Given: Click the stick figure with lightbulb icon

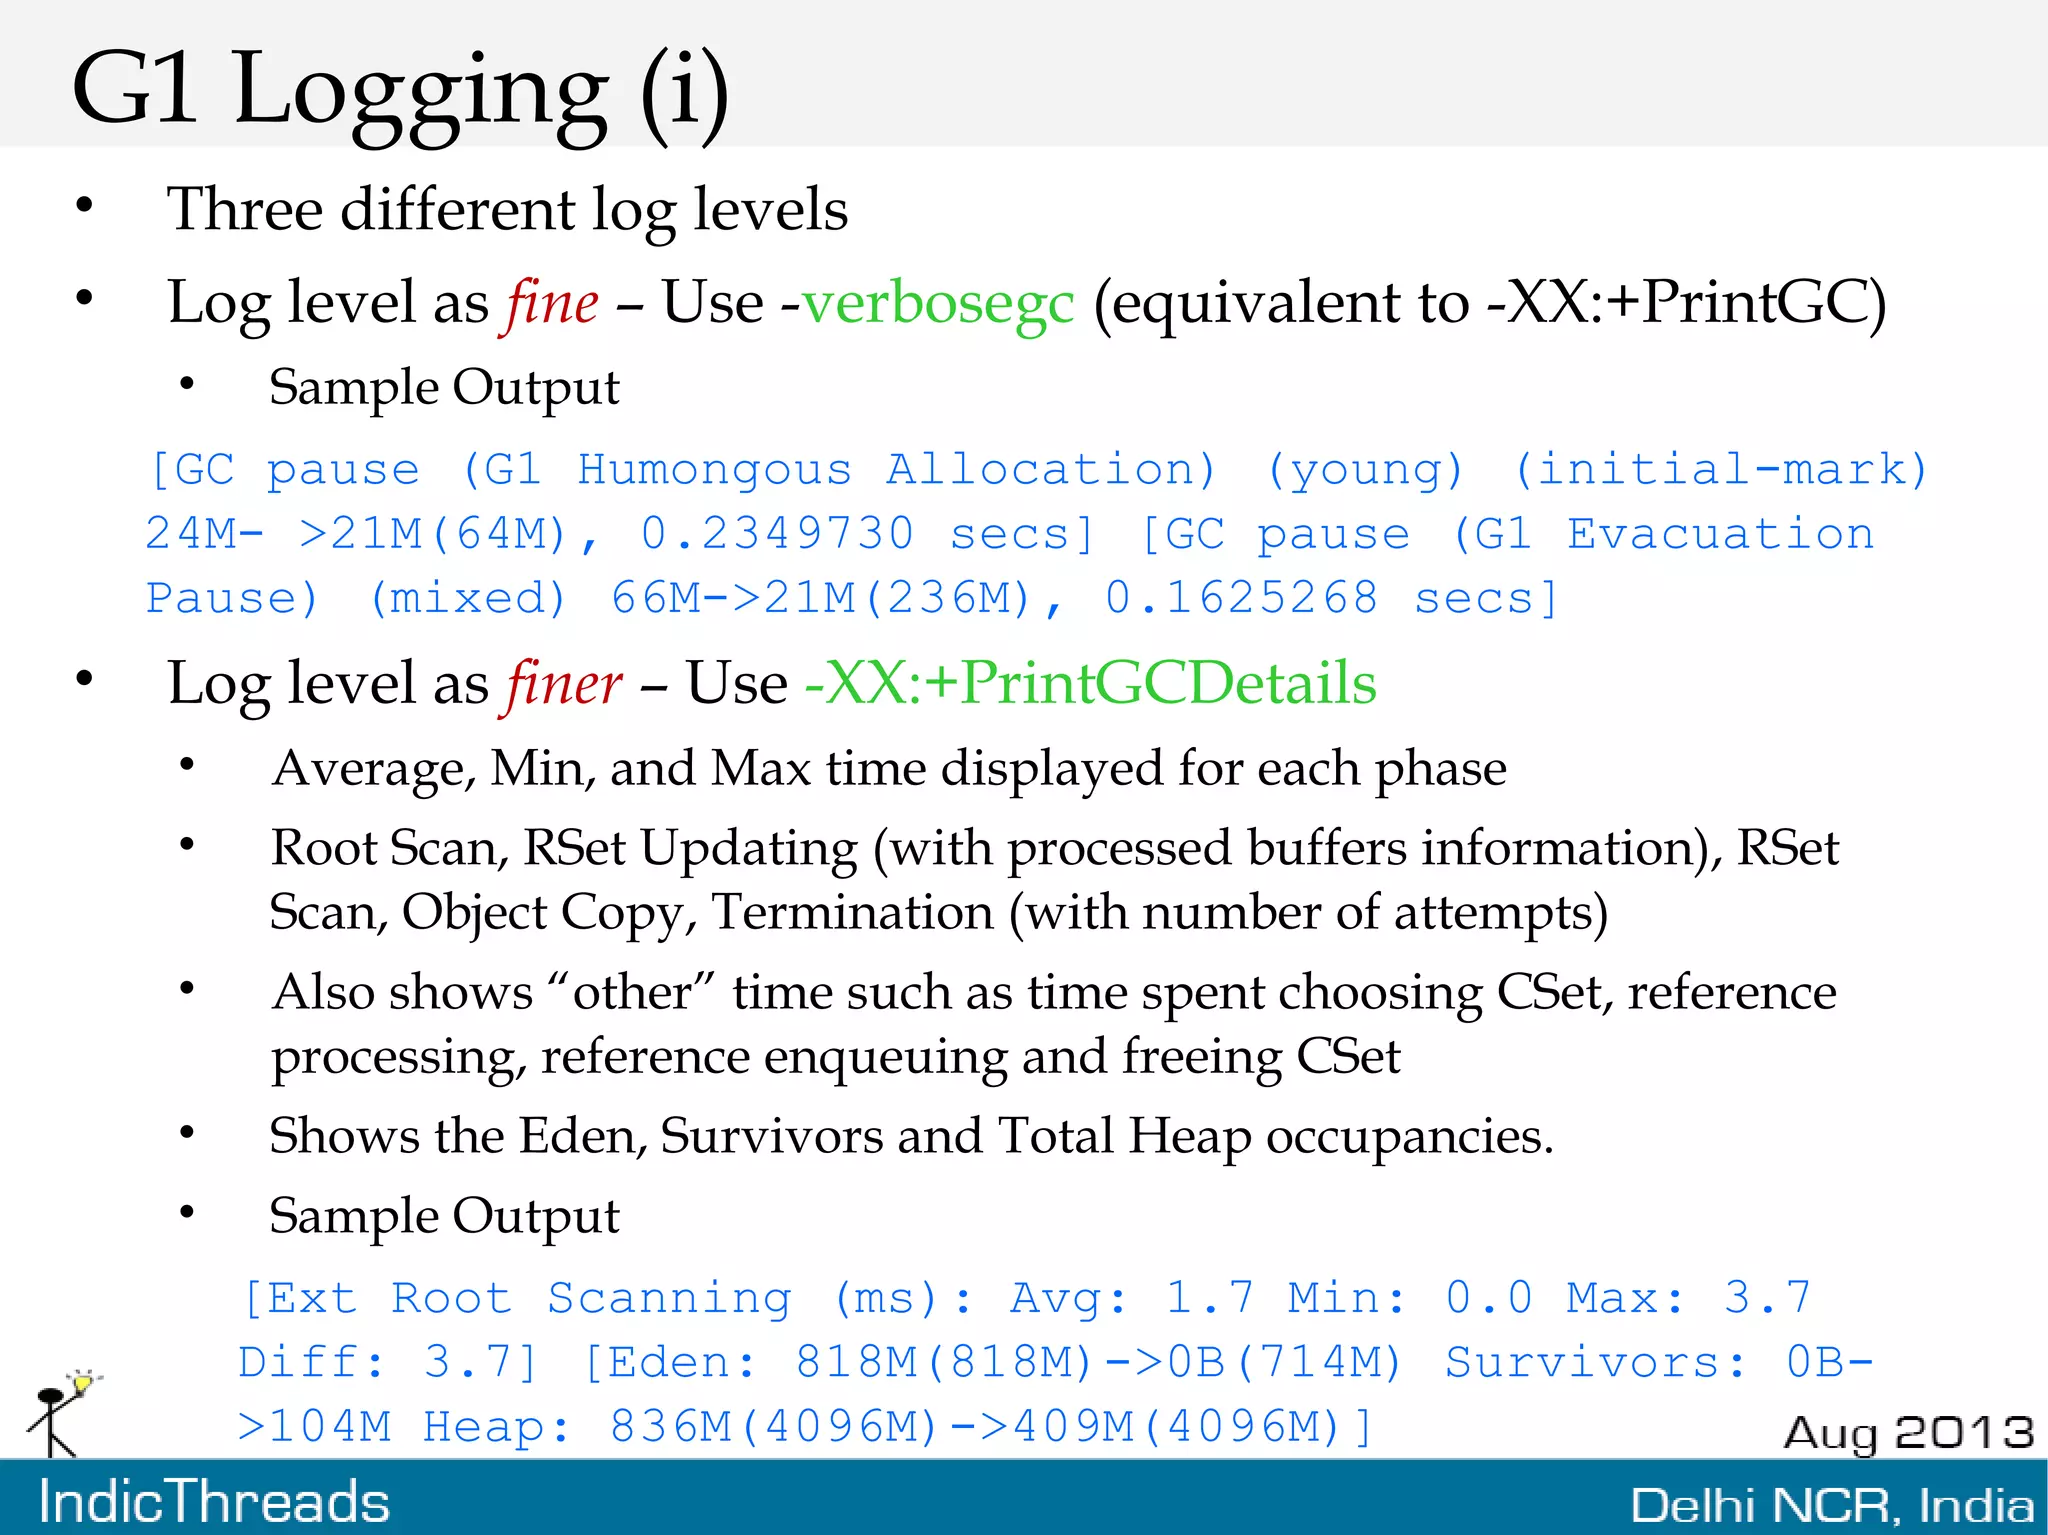Looking at the screenshot, I should point(63,1413).
